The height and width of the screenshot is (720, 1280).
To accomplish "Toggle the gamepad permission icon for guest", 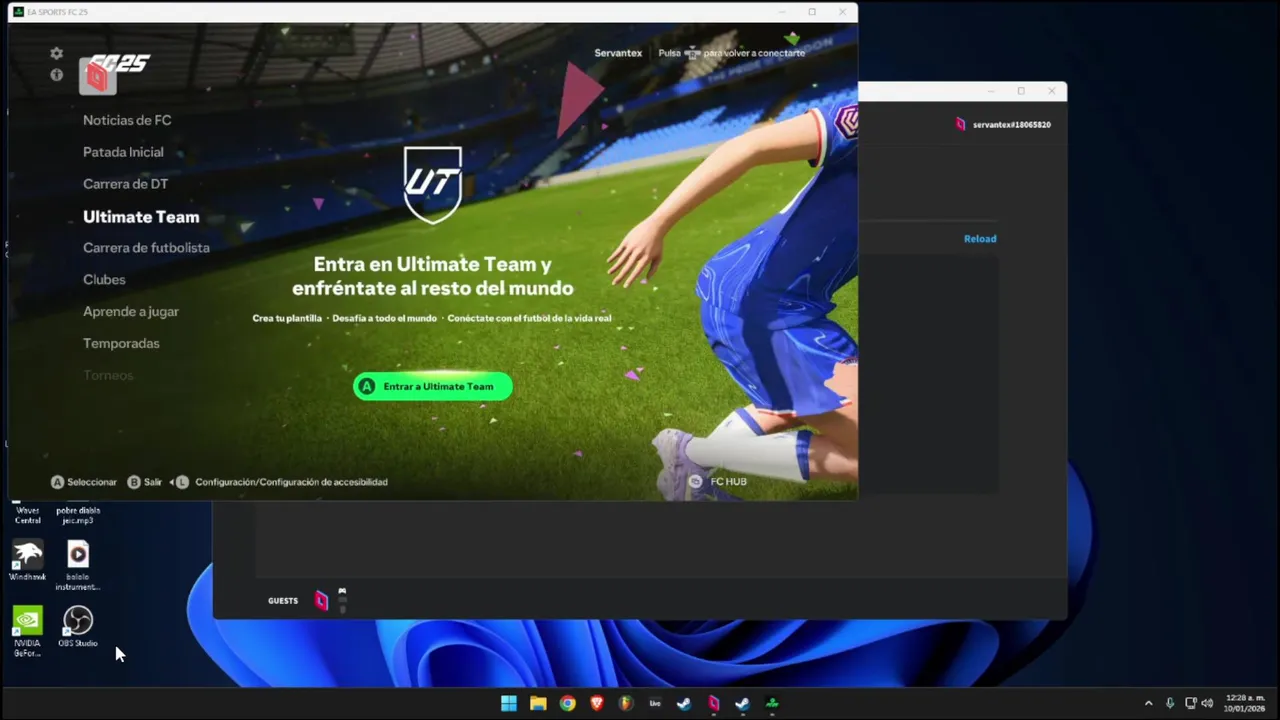I will (x=342, y=591).
